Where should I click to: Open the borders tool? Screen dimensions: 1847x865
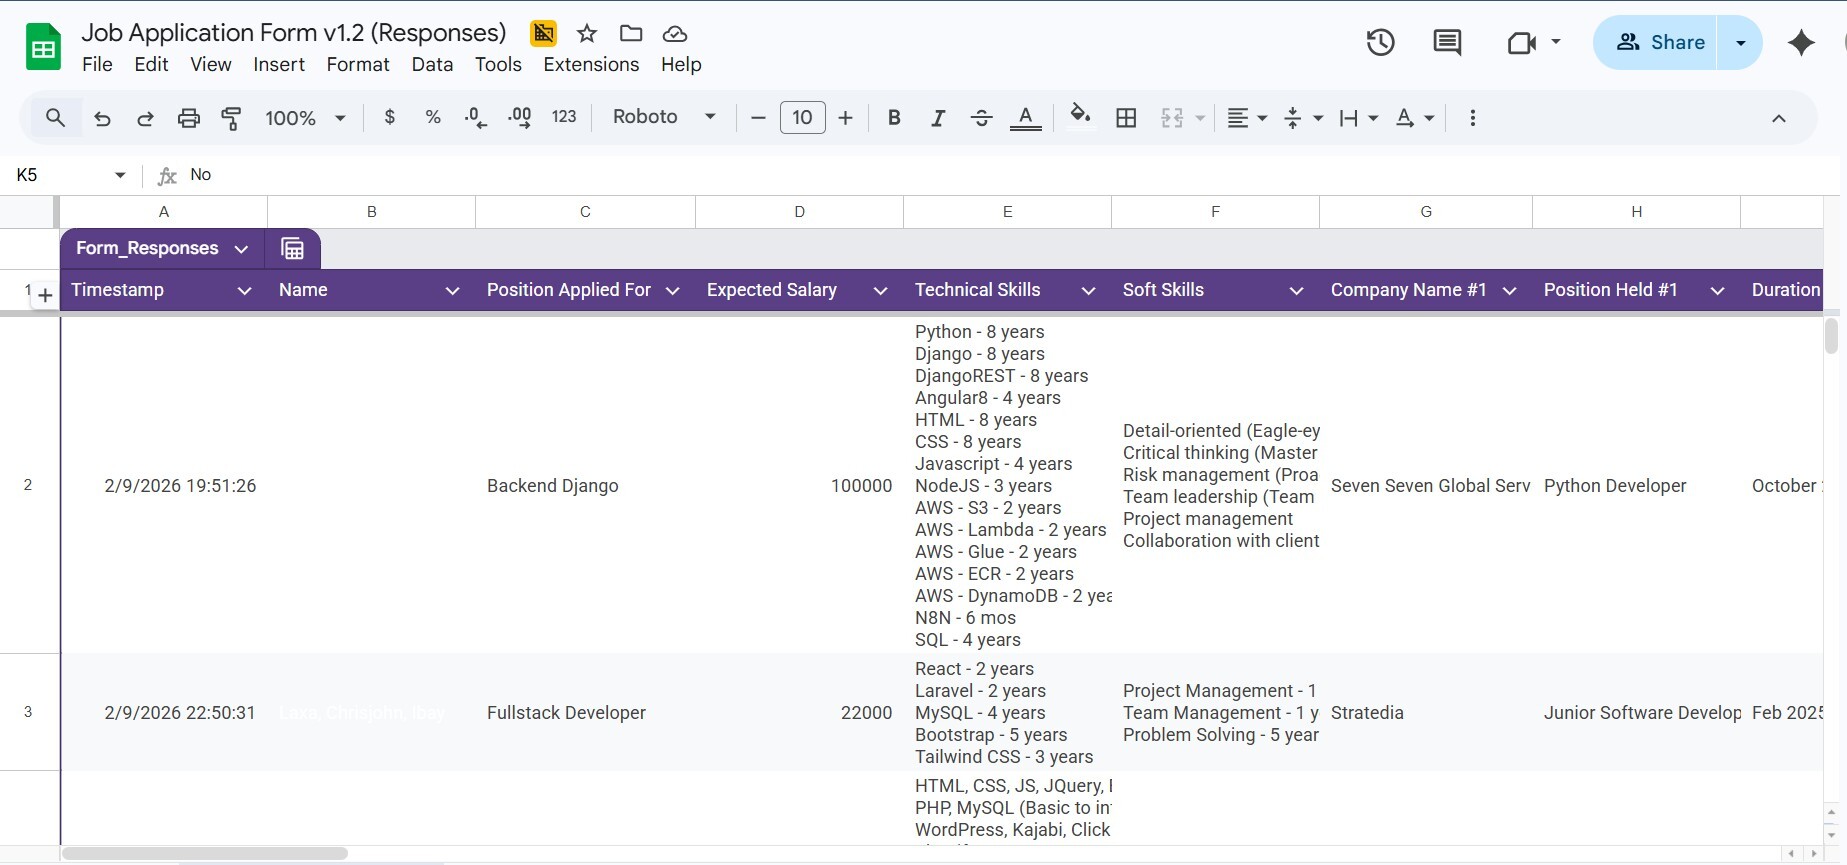pos(1126,118)
